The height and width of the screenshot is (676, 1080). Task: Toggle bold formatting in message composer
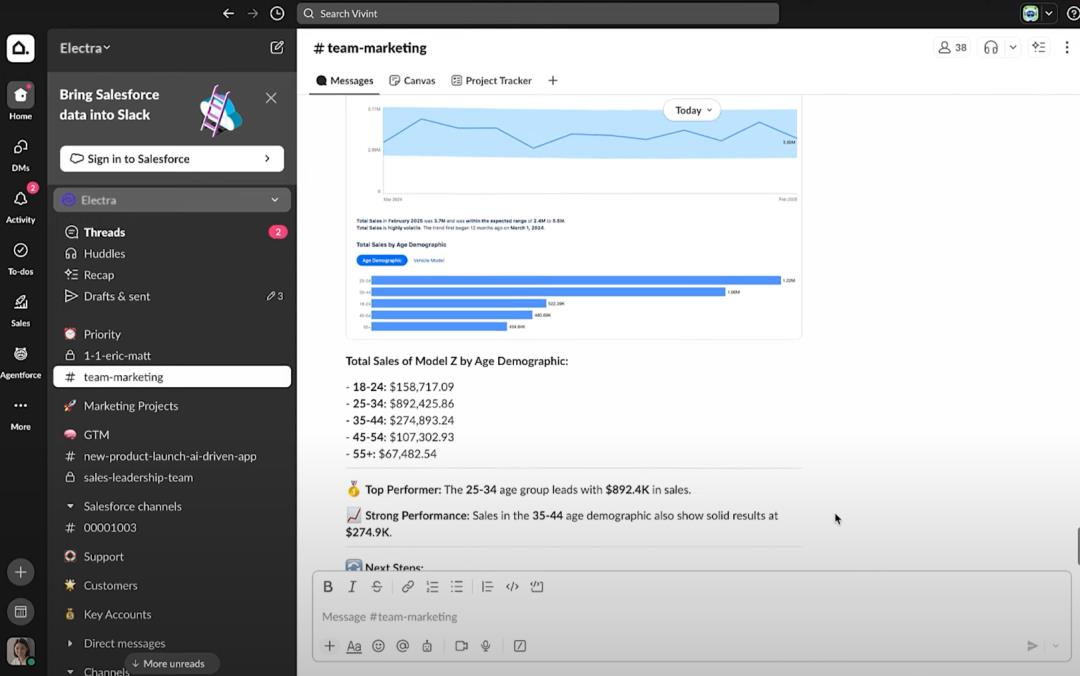[328, 587]
